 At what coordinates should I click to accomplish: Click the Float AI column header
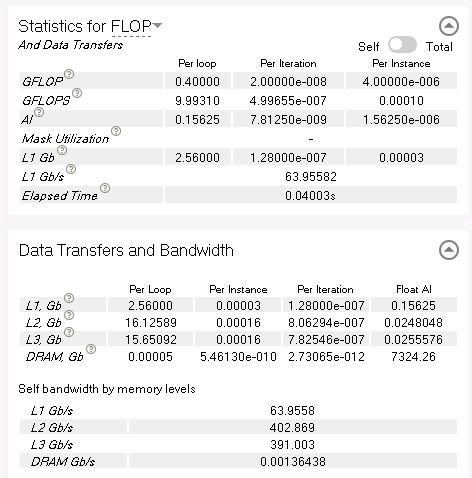414,289
